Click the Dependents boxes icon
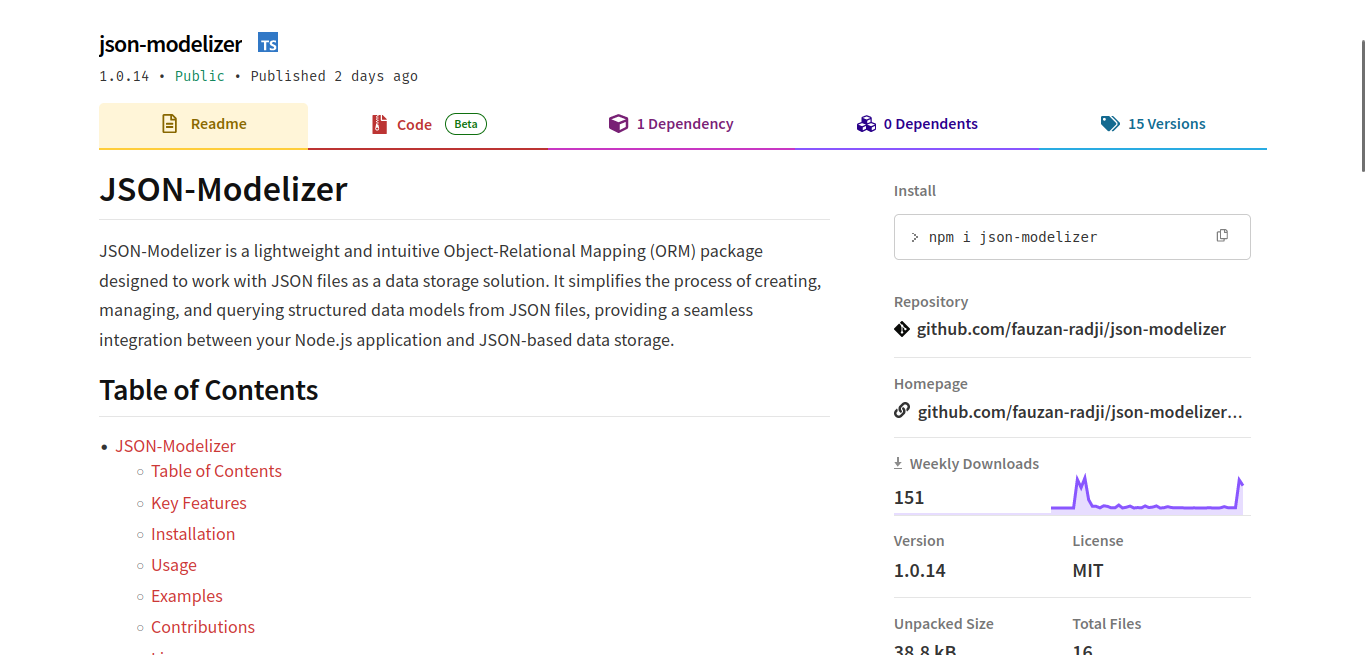This screenshot has height=655, width=1366. (x=866, y=124)
